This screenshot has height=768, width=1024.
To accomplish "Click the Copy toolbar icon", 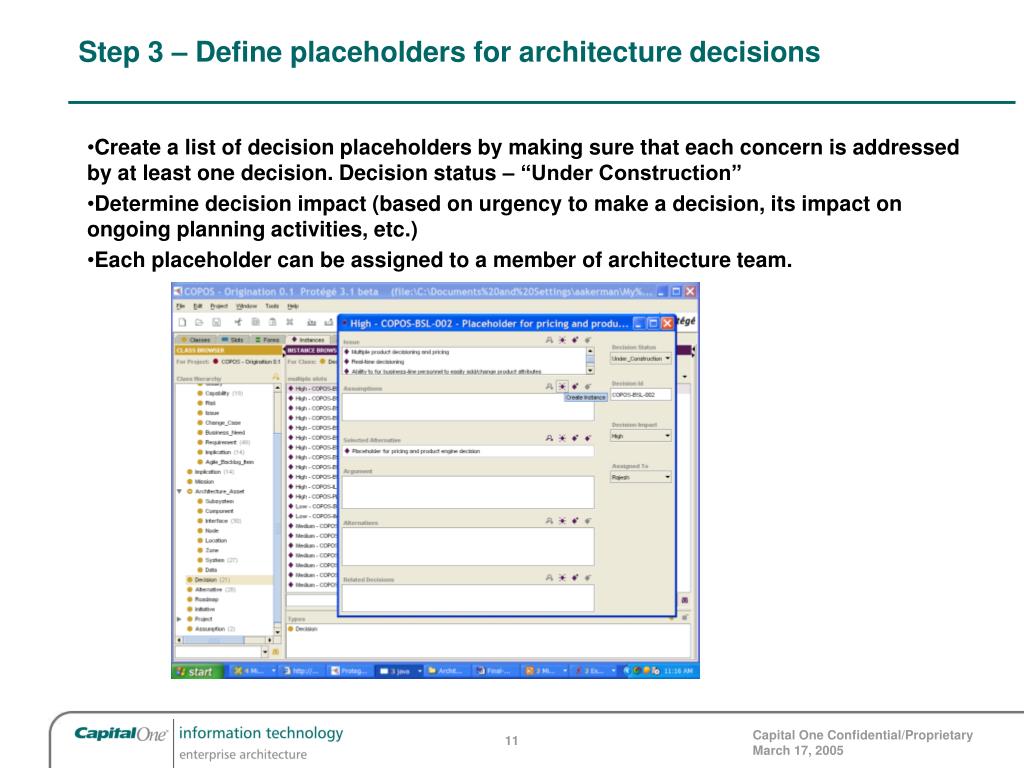I will click(x=255, y=322).
